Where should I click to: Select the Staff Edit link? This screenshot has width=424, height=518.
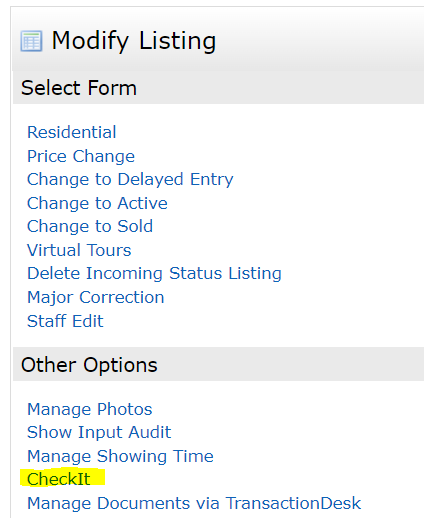point(65,321)
